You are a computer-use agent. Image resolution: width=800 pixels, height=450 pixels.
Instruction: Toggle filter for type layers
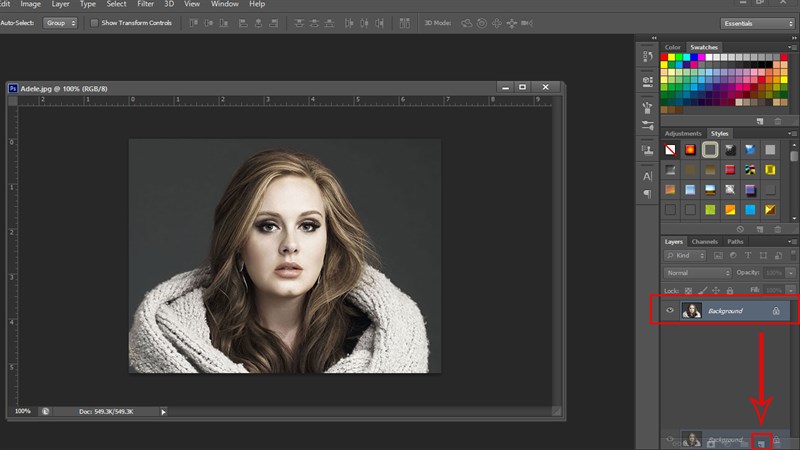pyautogui.click(x=748, y=255)
